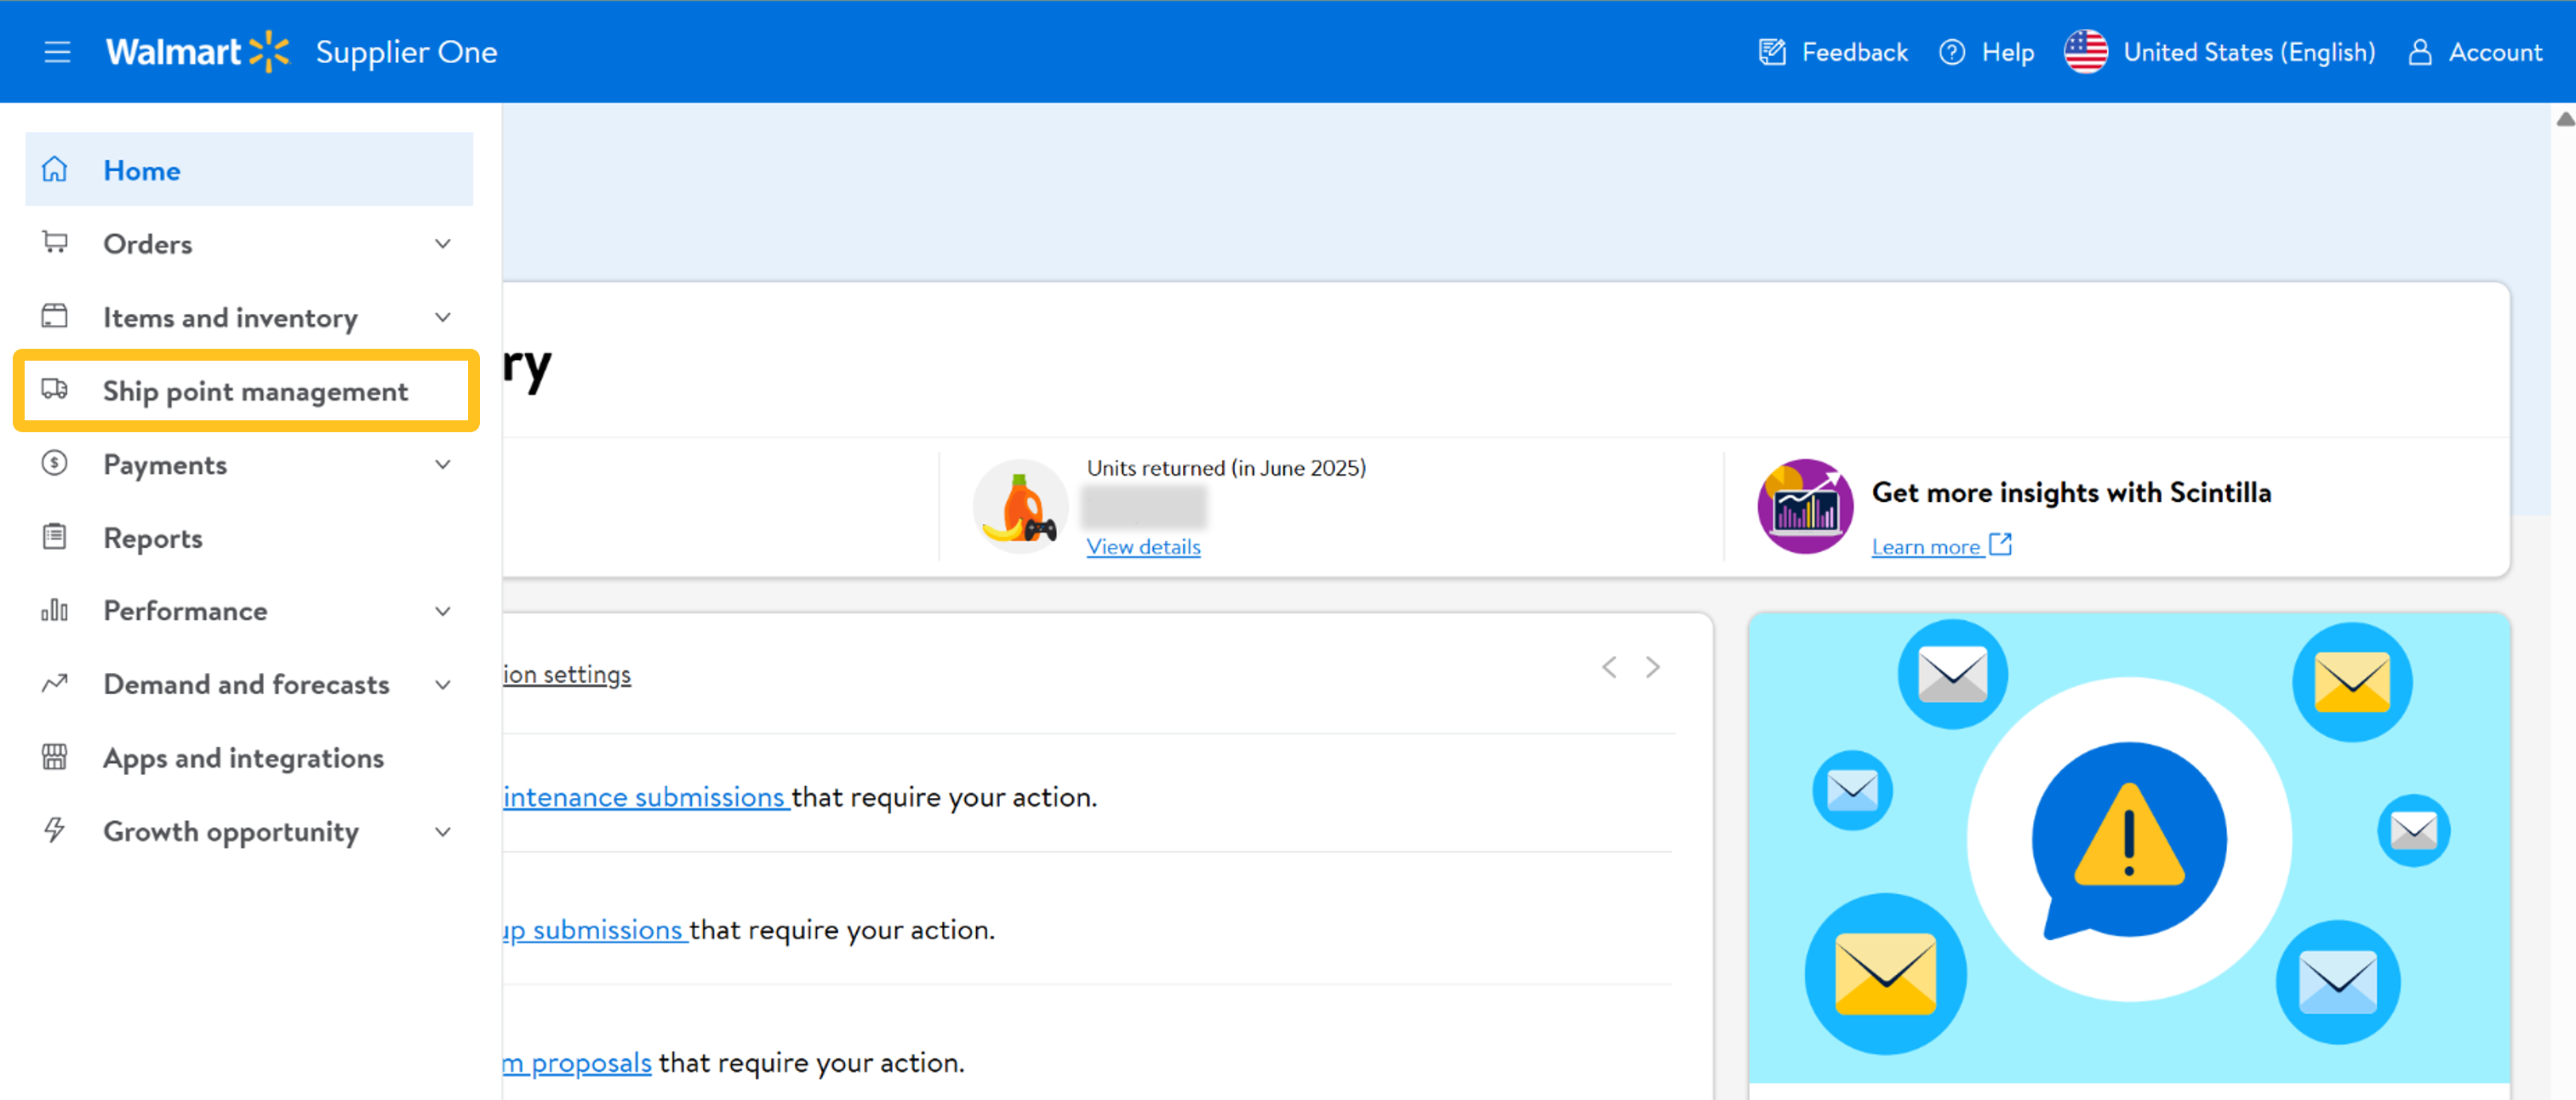This screenshot has width=2576, height=1100.
Task: Click the United States flag icon
Action: pos(2085,52)
